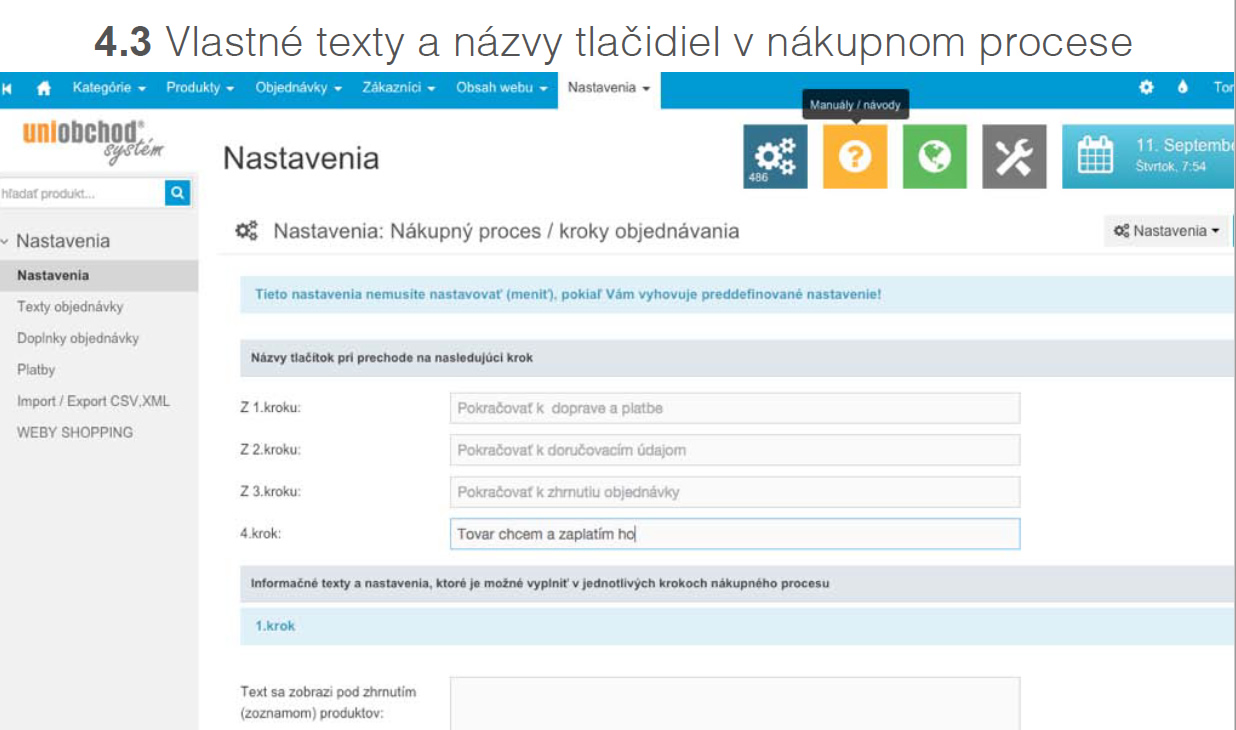Click the home icon in top navigation

[43, 88]
